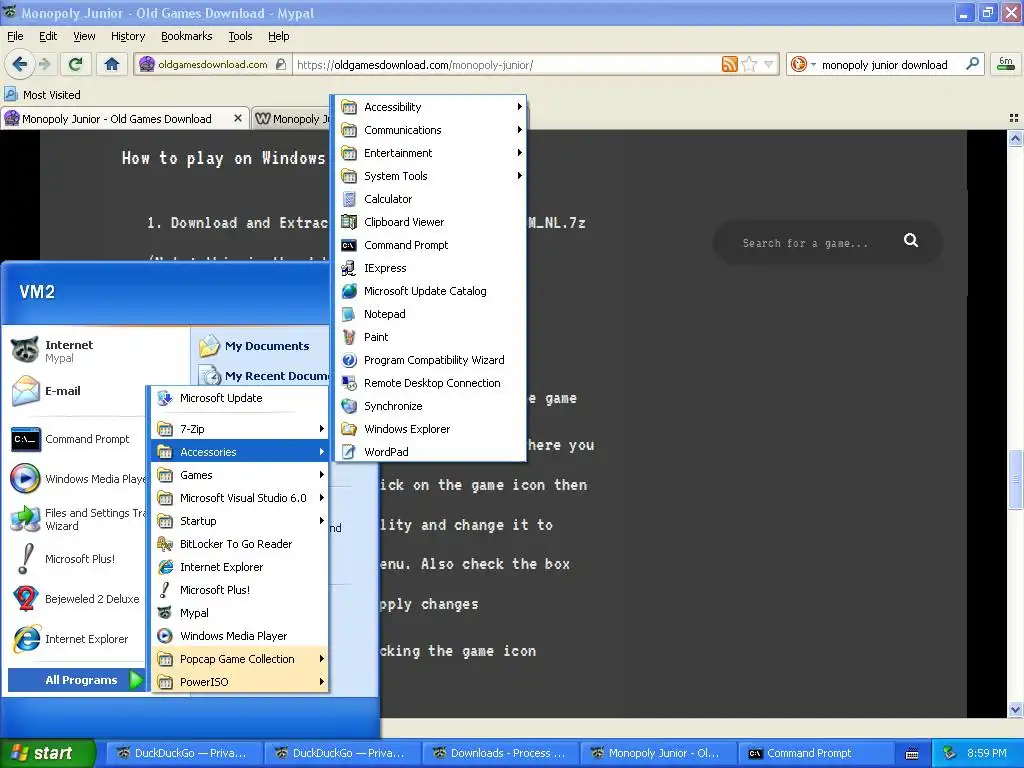Open IExpress

pos(430,268)
